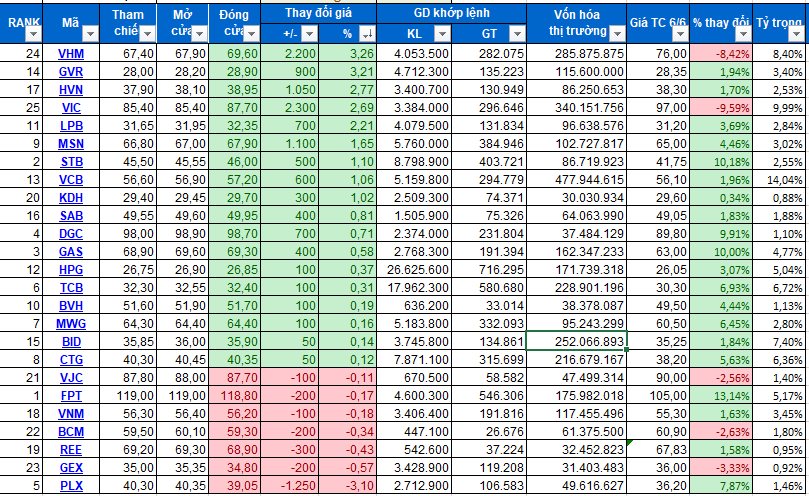Open the Tham chiếu filter dropdown

click(147, 34)
